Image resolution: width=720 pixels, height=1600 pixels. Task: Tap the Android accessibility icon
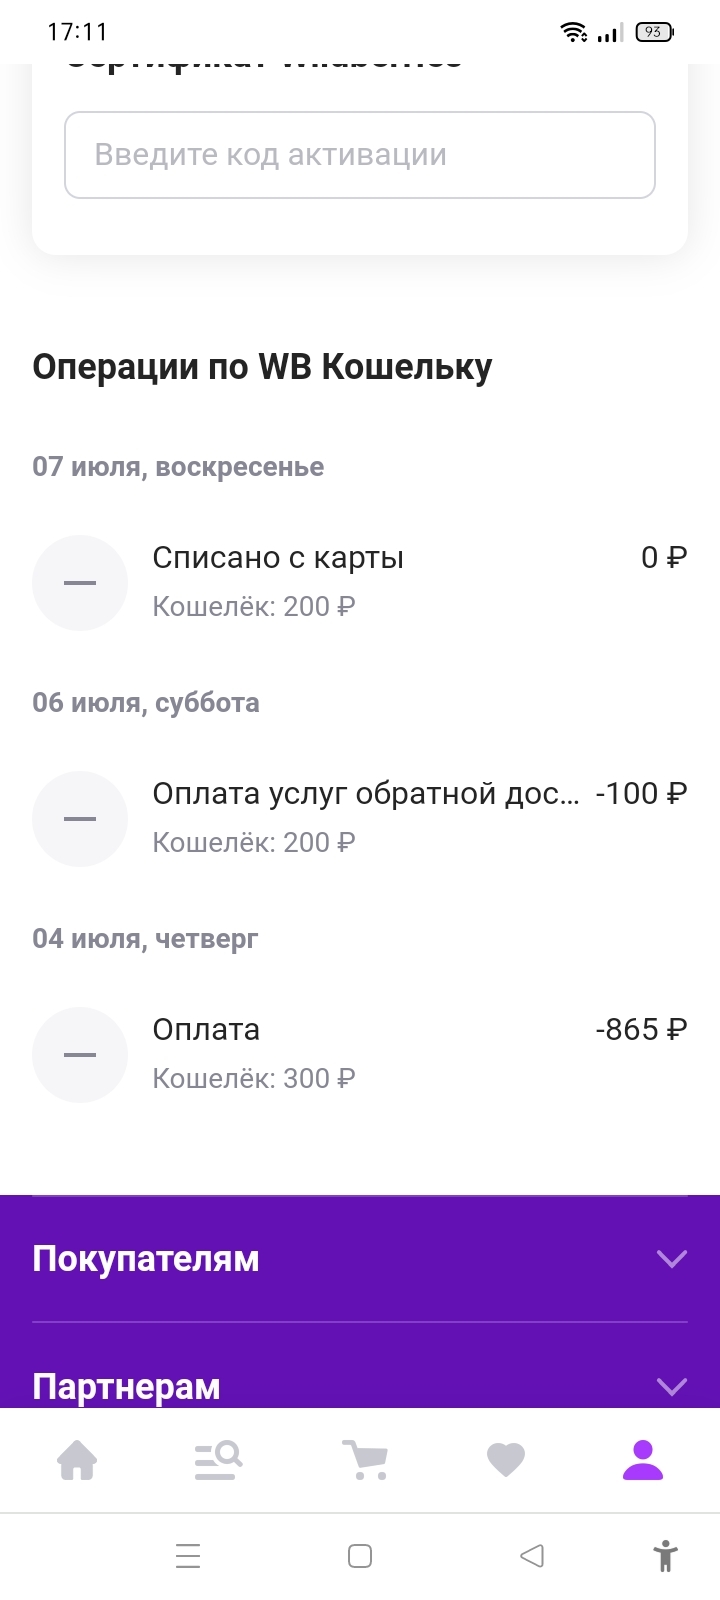[665, 1556]
